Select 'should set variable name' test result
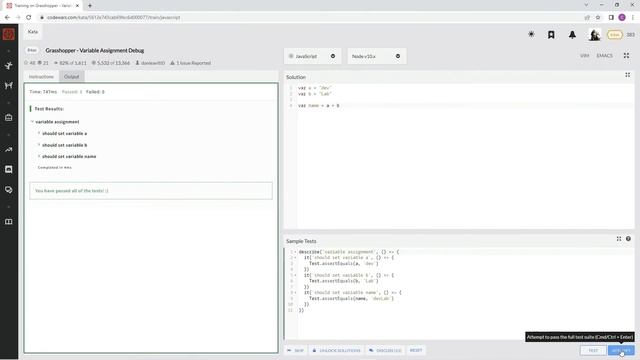 (x=69, y=156)
